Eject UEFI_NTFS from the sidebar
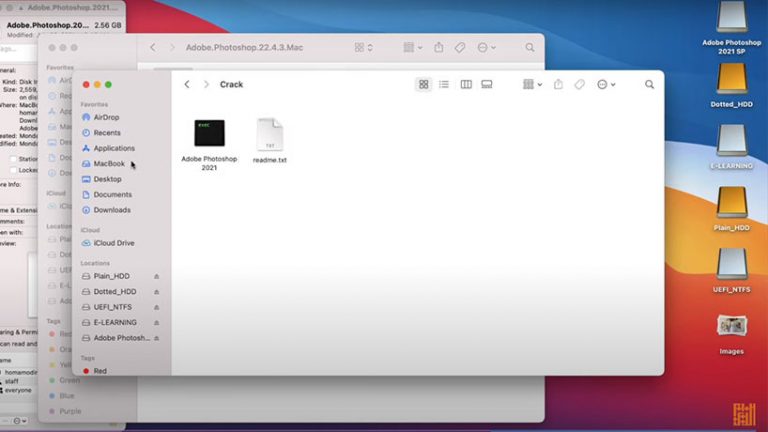768x432 pixels. 157,307
